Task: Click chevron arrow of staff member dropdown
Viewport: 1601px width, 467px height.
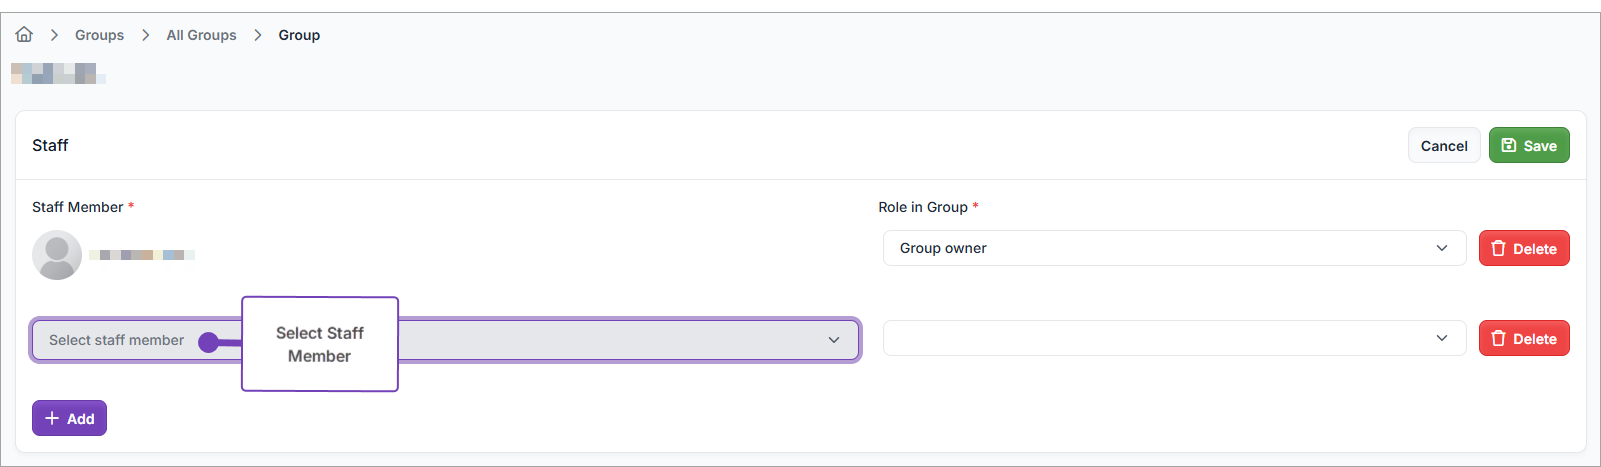Action: coord(833,340)
